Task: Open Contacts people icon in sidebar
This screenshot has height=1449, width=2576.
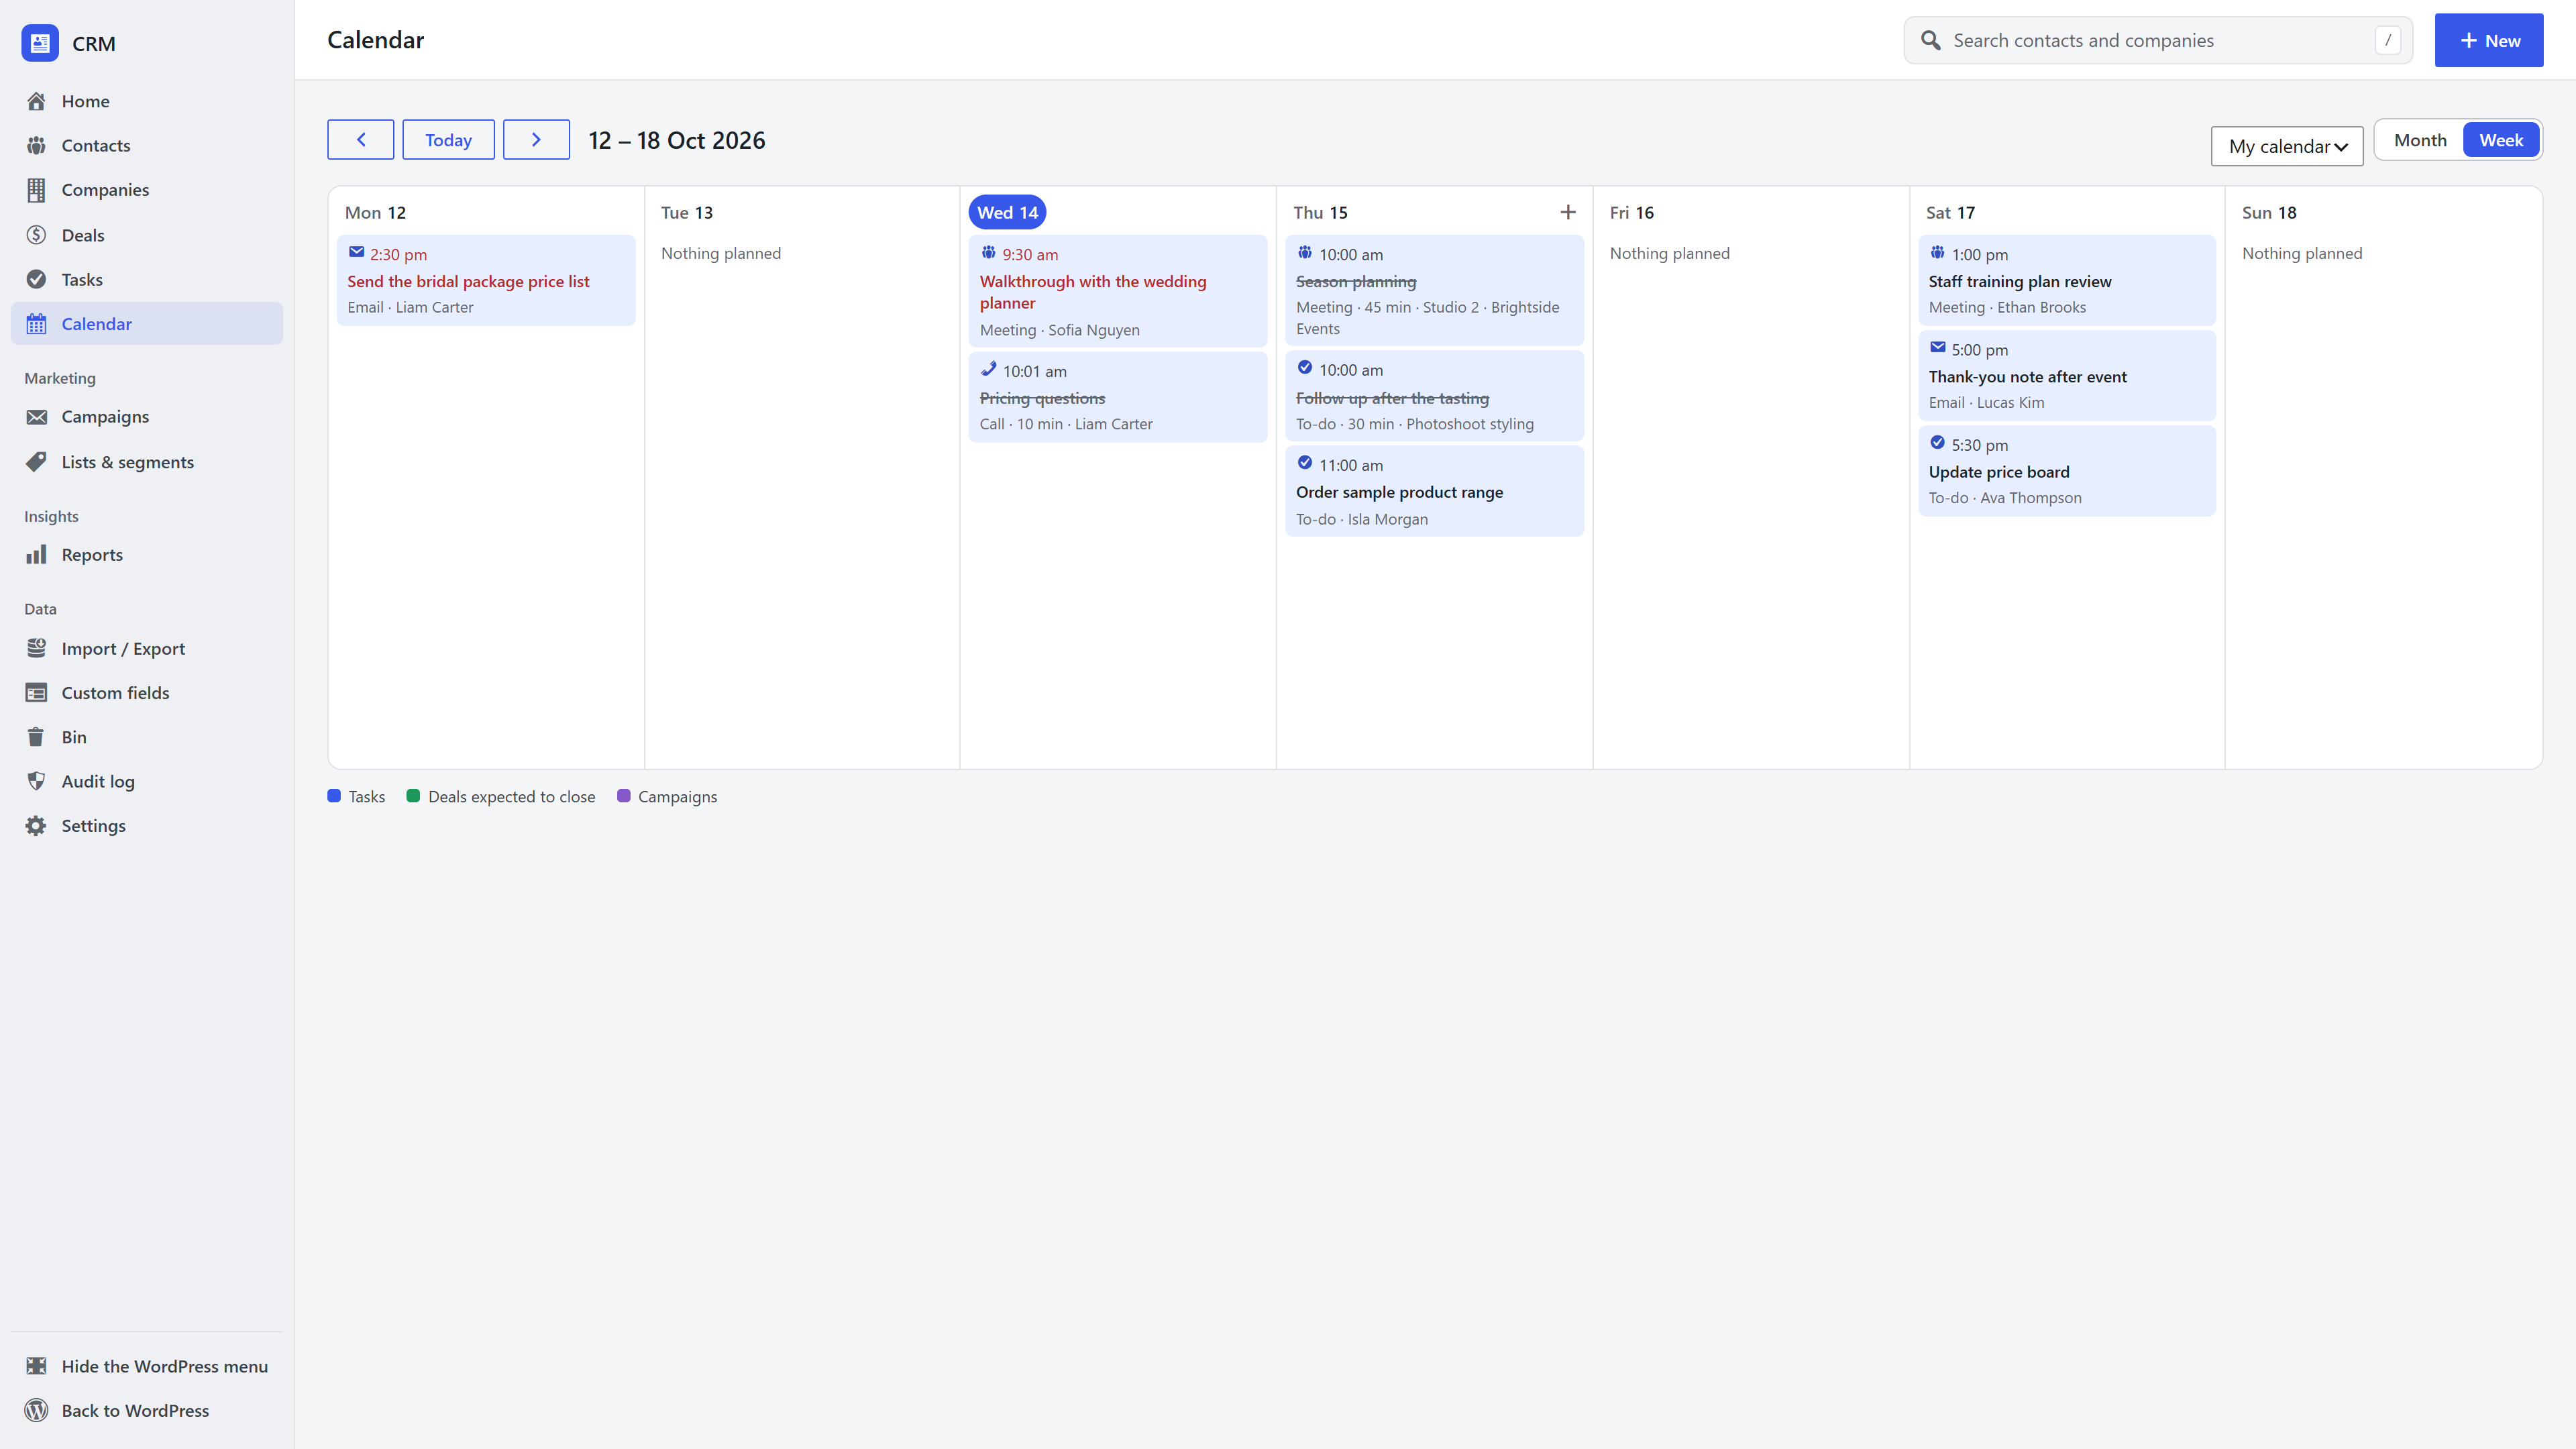Action: tap(36, 145)
